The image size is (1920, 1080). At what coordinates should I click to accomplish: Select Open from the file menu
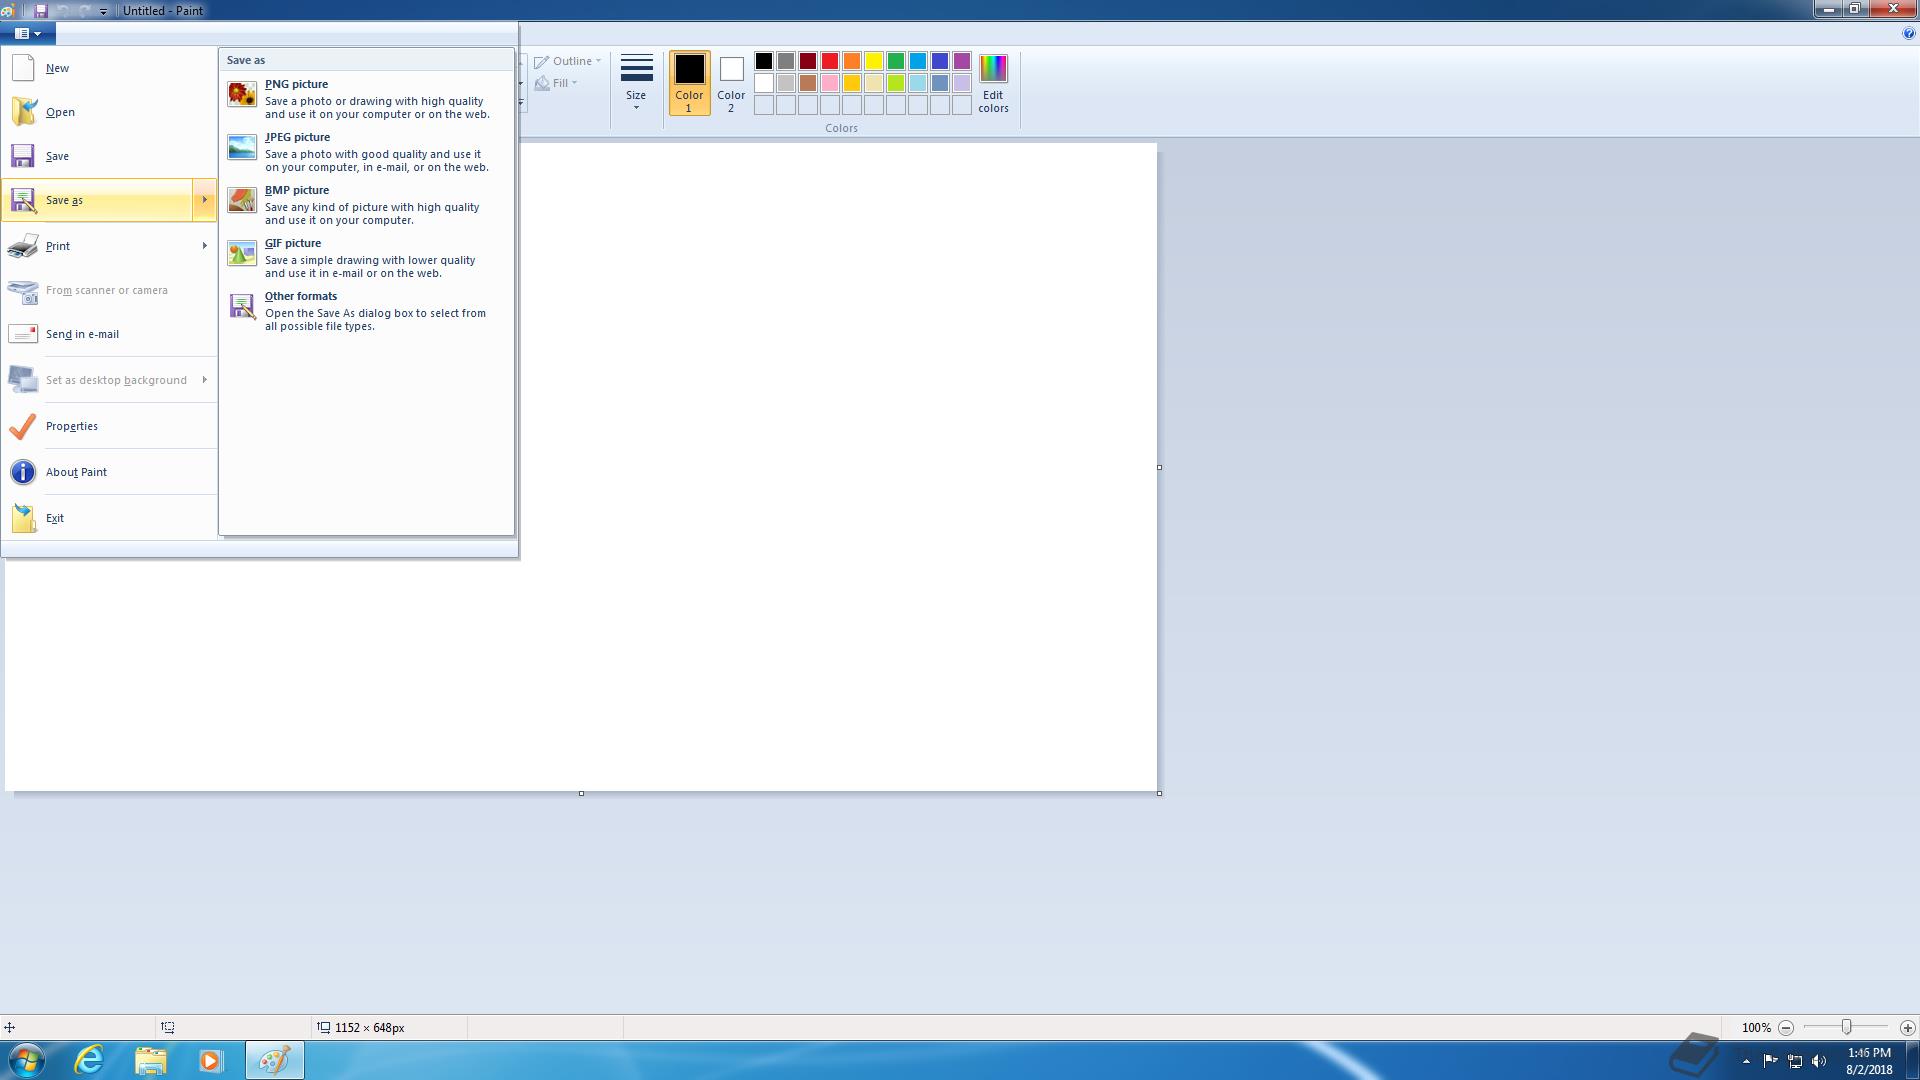109,112
